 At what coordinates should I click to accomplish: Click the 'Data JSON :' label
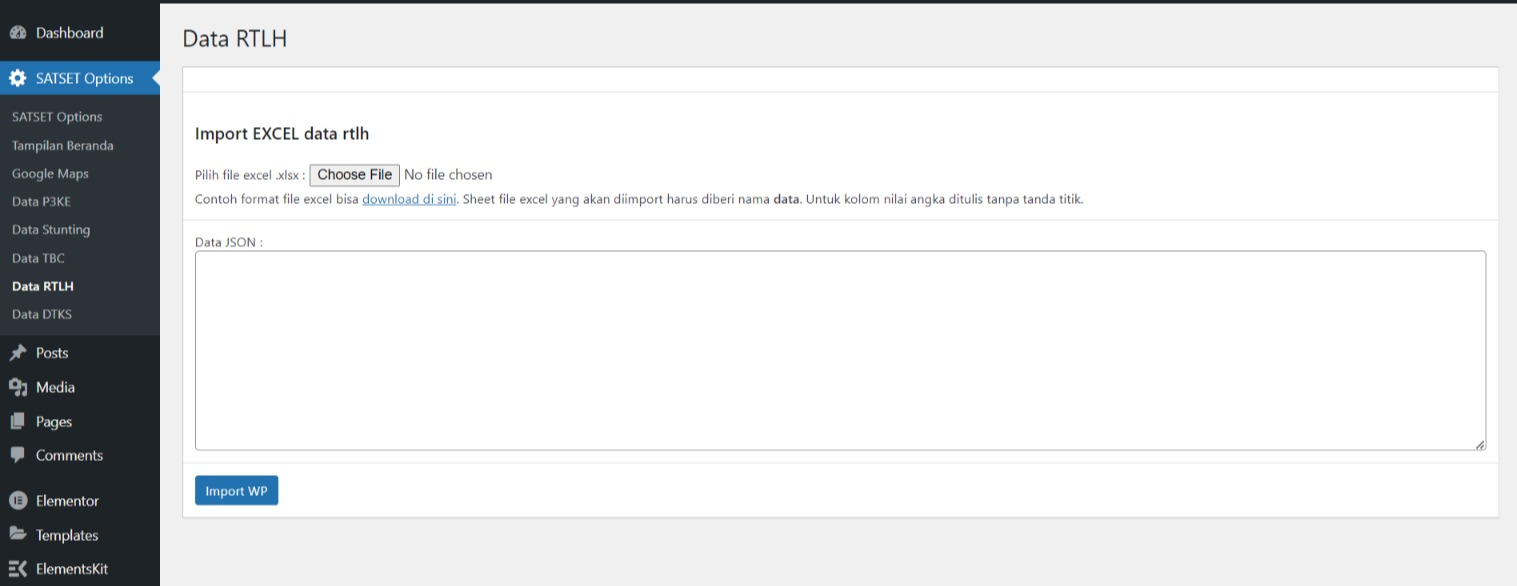click(x=229, y=242)
